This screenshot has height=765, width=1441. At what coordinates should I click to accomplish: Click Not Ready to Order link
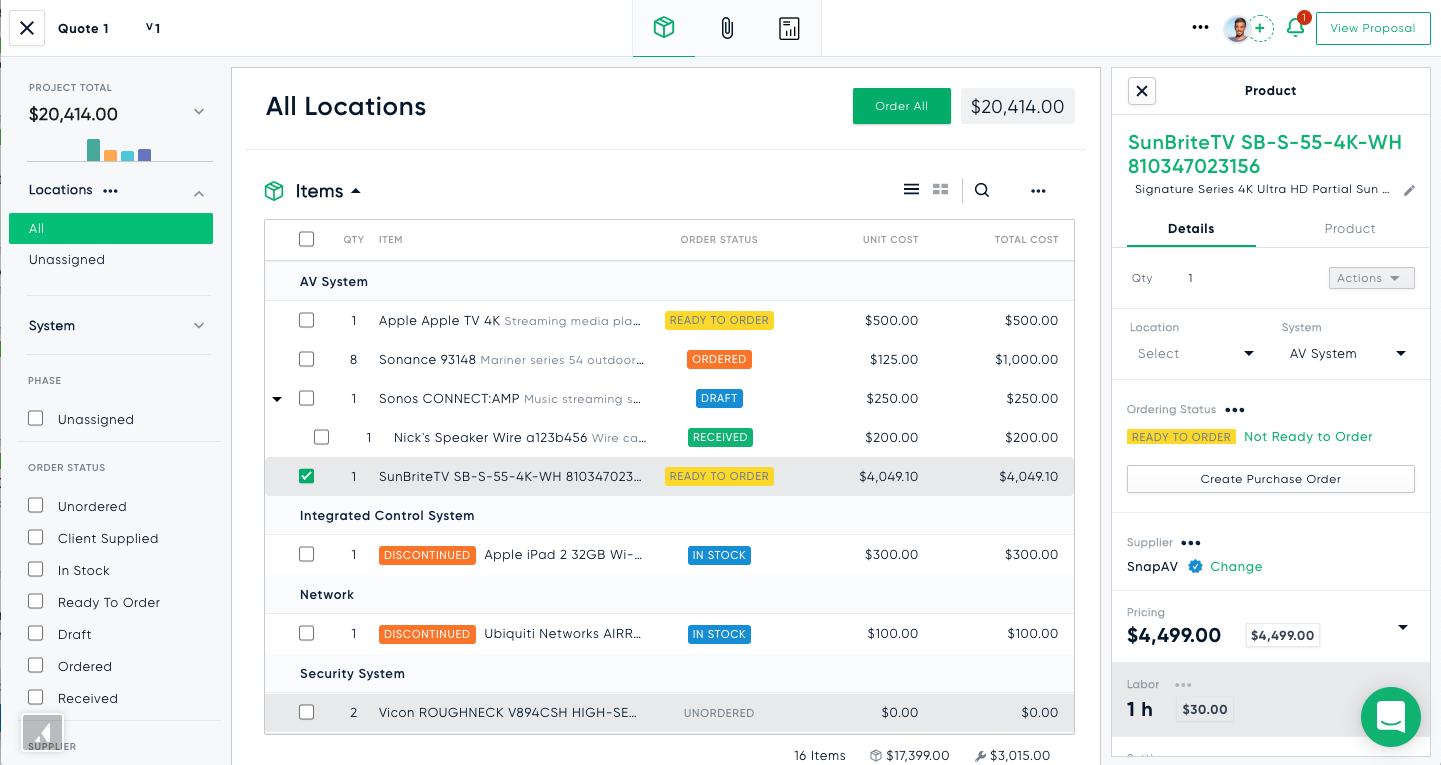click(x=1308, y=437)
